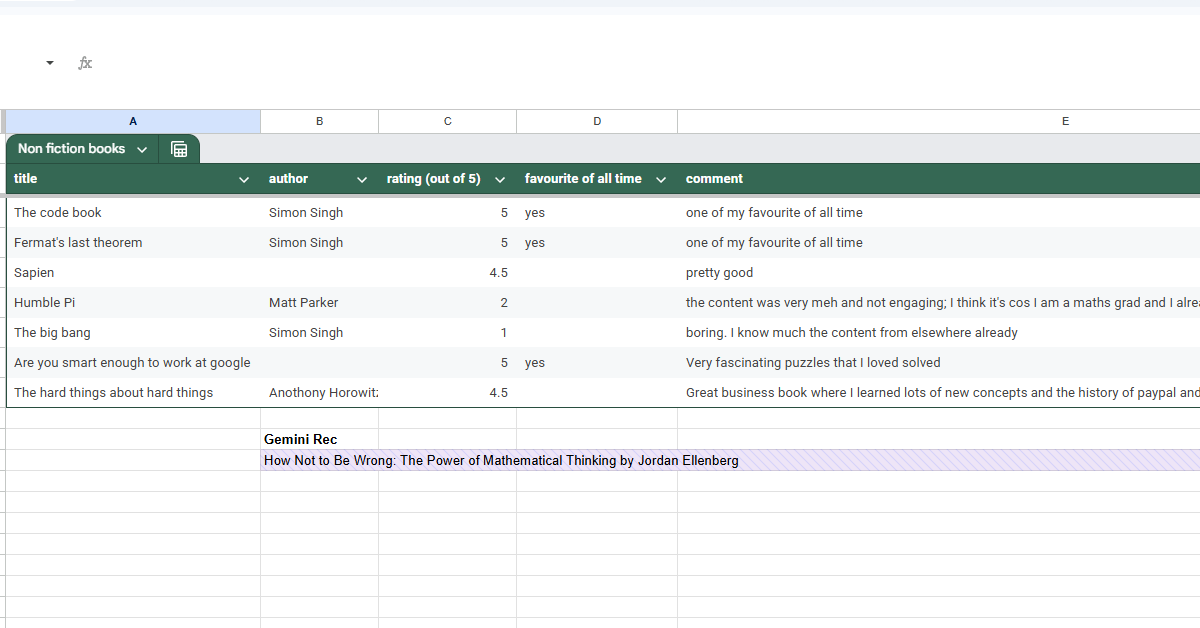Open the table view calculator icon
The width and height of the screenshot is (1200, 628).
179,149
